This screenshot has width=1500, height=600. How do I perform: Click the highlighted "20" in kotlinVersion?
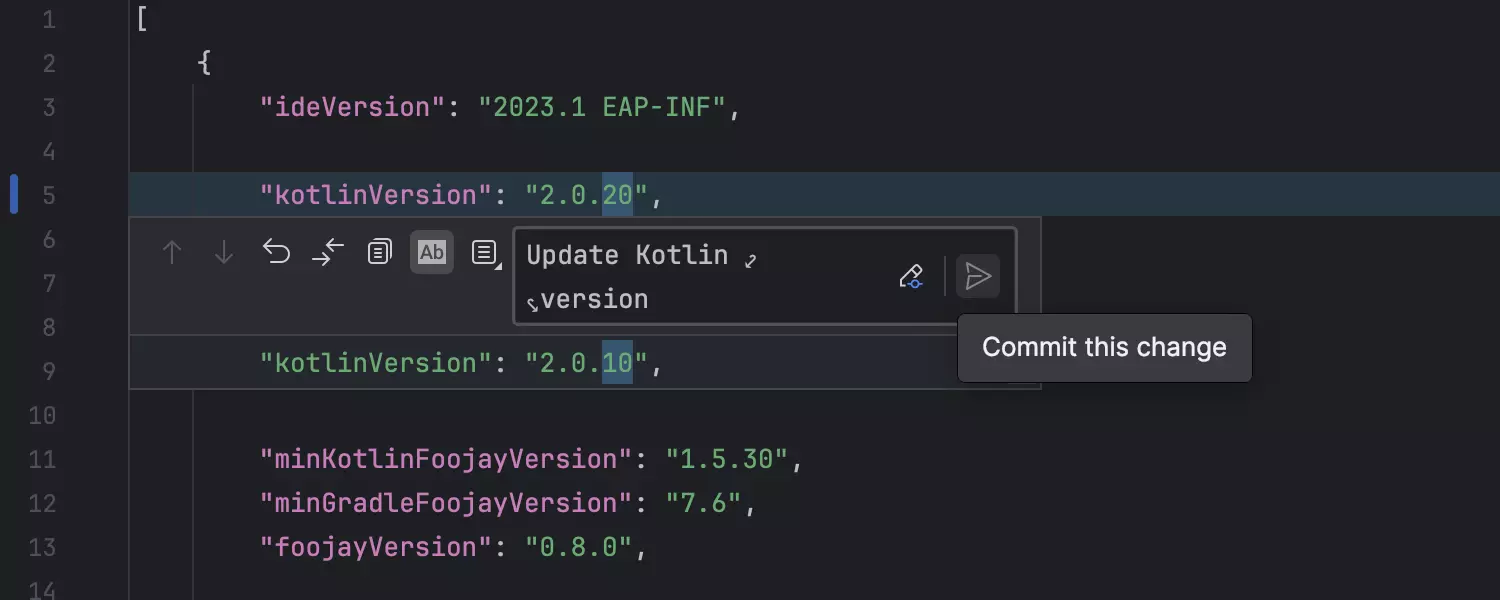tap(617, 195)
